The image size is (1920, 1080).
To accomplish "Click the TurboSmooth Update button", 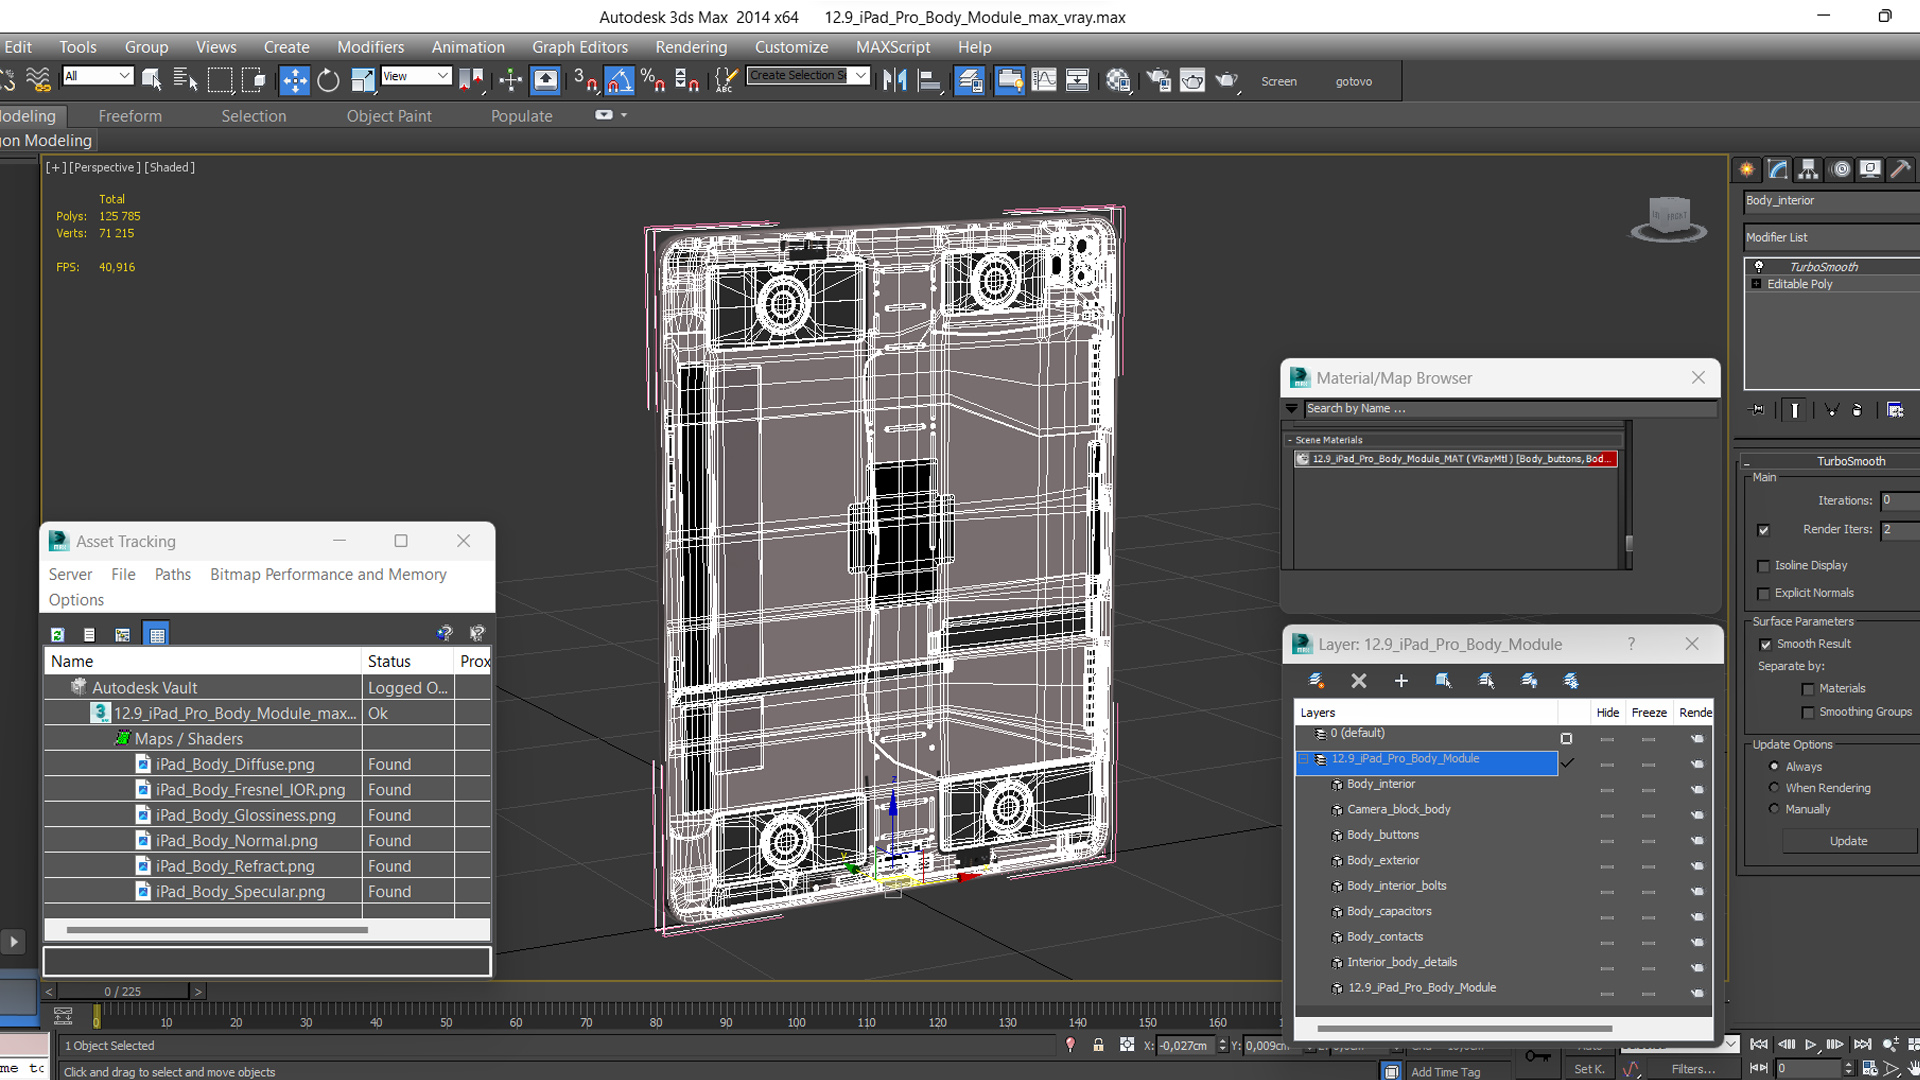I will tap(1848, 841).
